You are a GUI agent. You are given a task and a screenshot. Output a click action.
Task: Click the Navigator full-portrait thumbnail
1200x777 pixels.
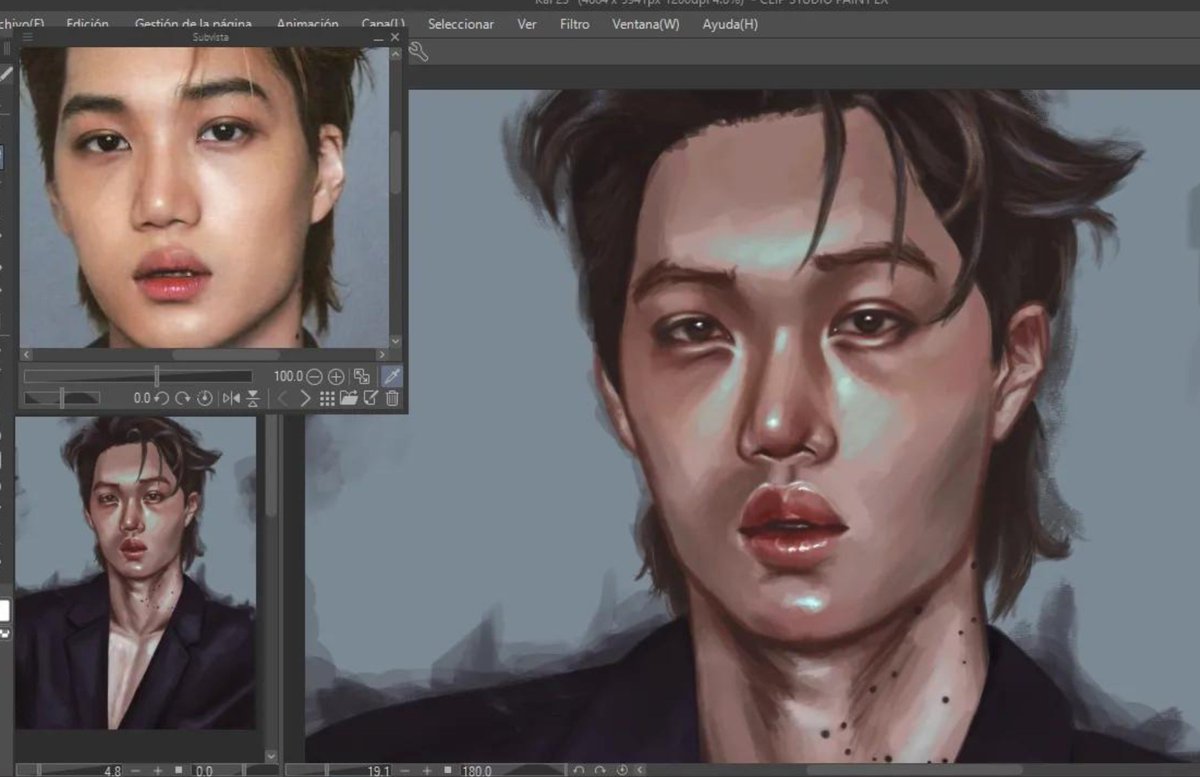tap(135, 573)
